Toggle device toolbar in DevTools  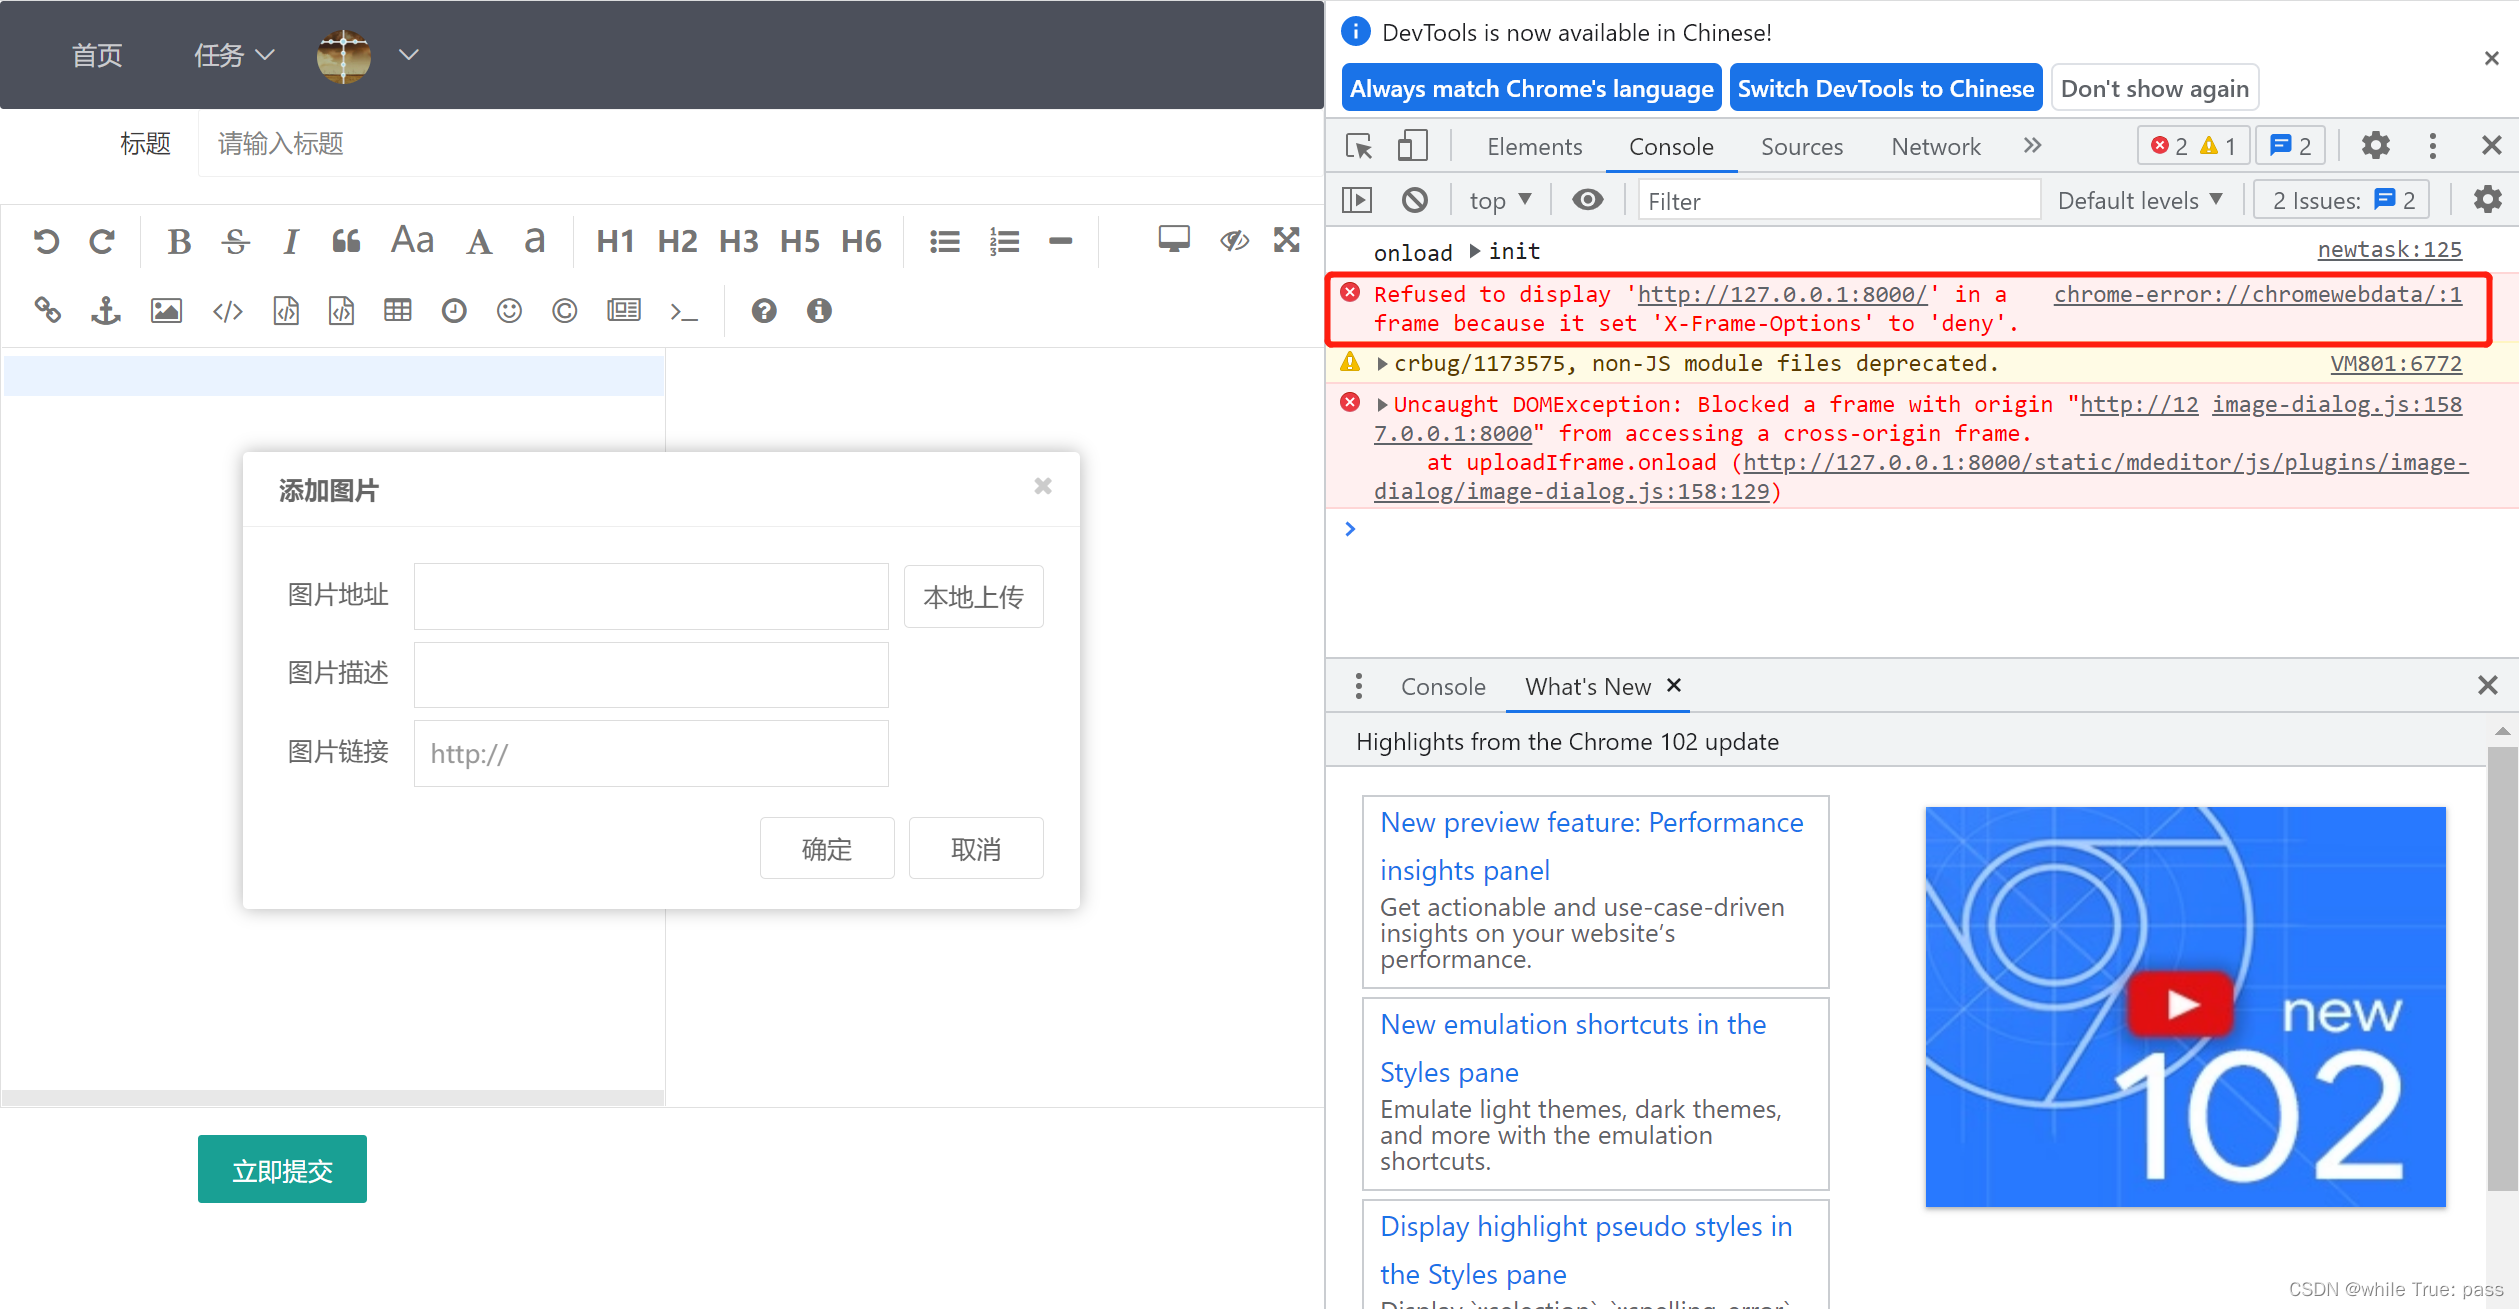(x=1412, y=146)
